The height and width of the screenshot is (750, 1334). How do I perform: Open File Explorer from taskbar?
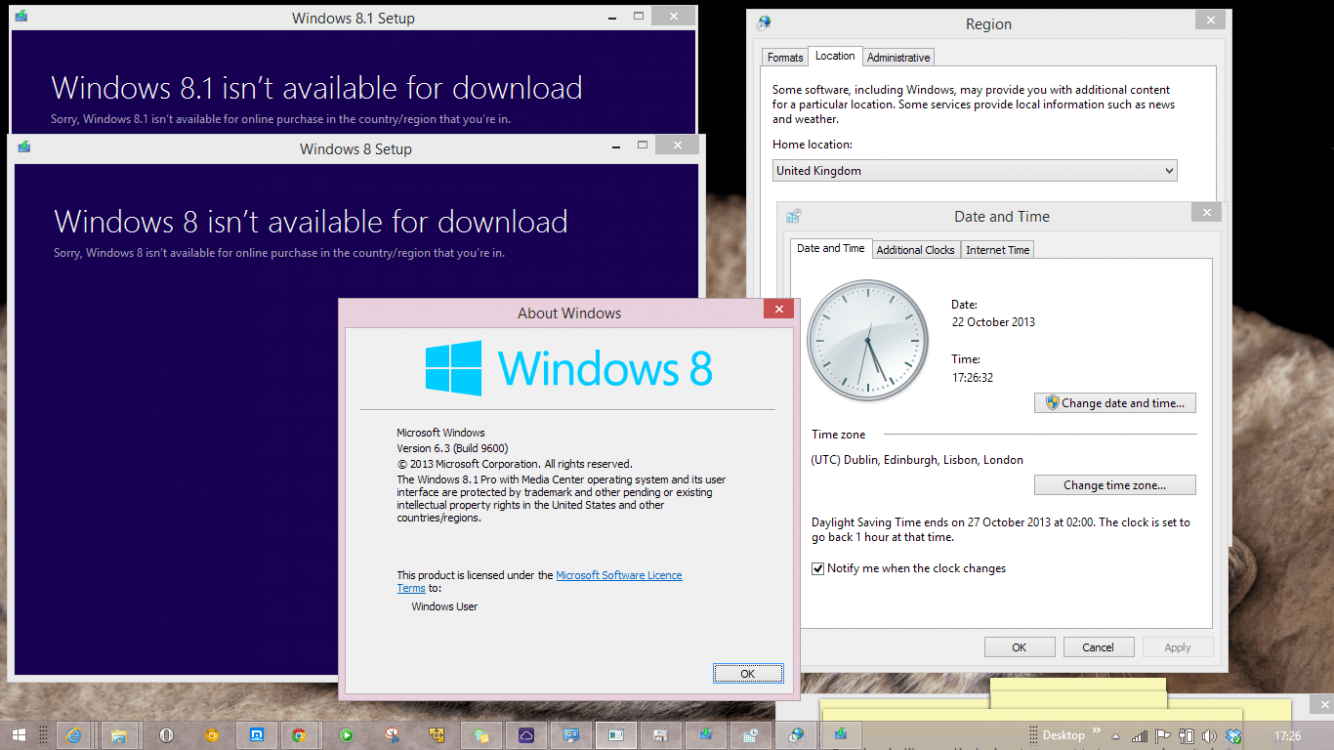(119, 735)
